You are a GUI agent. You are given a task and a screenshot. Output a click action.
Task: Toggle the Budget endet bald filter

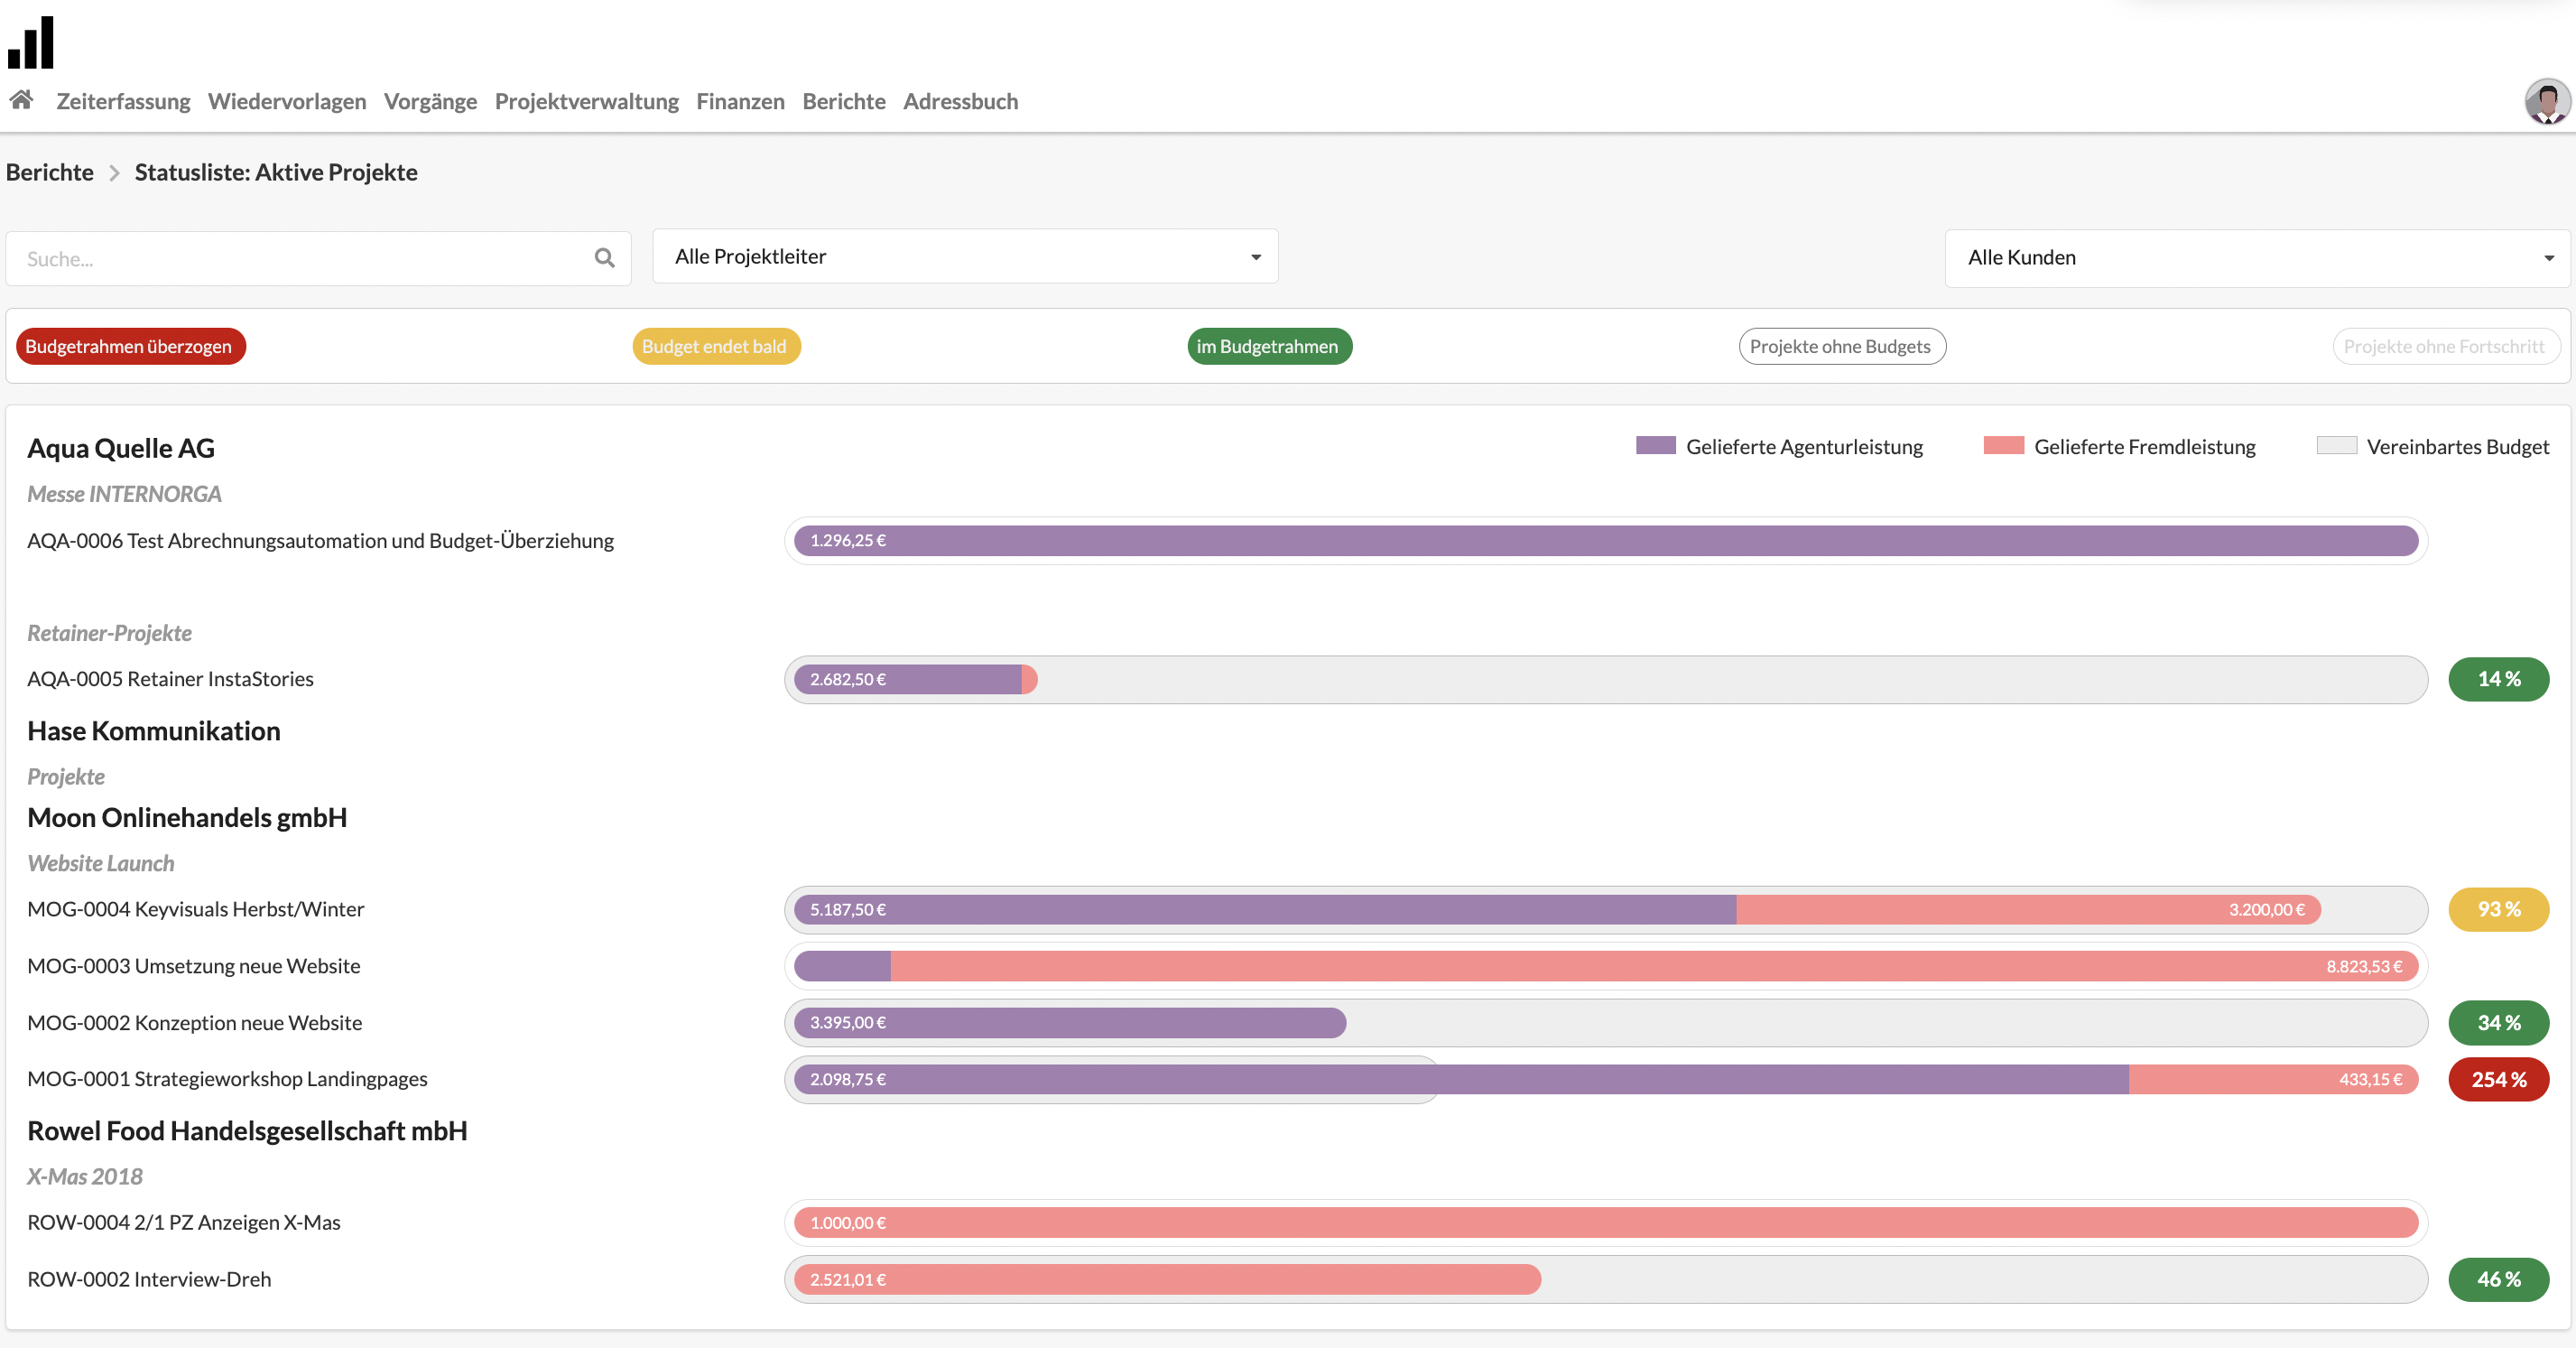[x=715, y=346]
